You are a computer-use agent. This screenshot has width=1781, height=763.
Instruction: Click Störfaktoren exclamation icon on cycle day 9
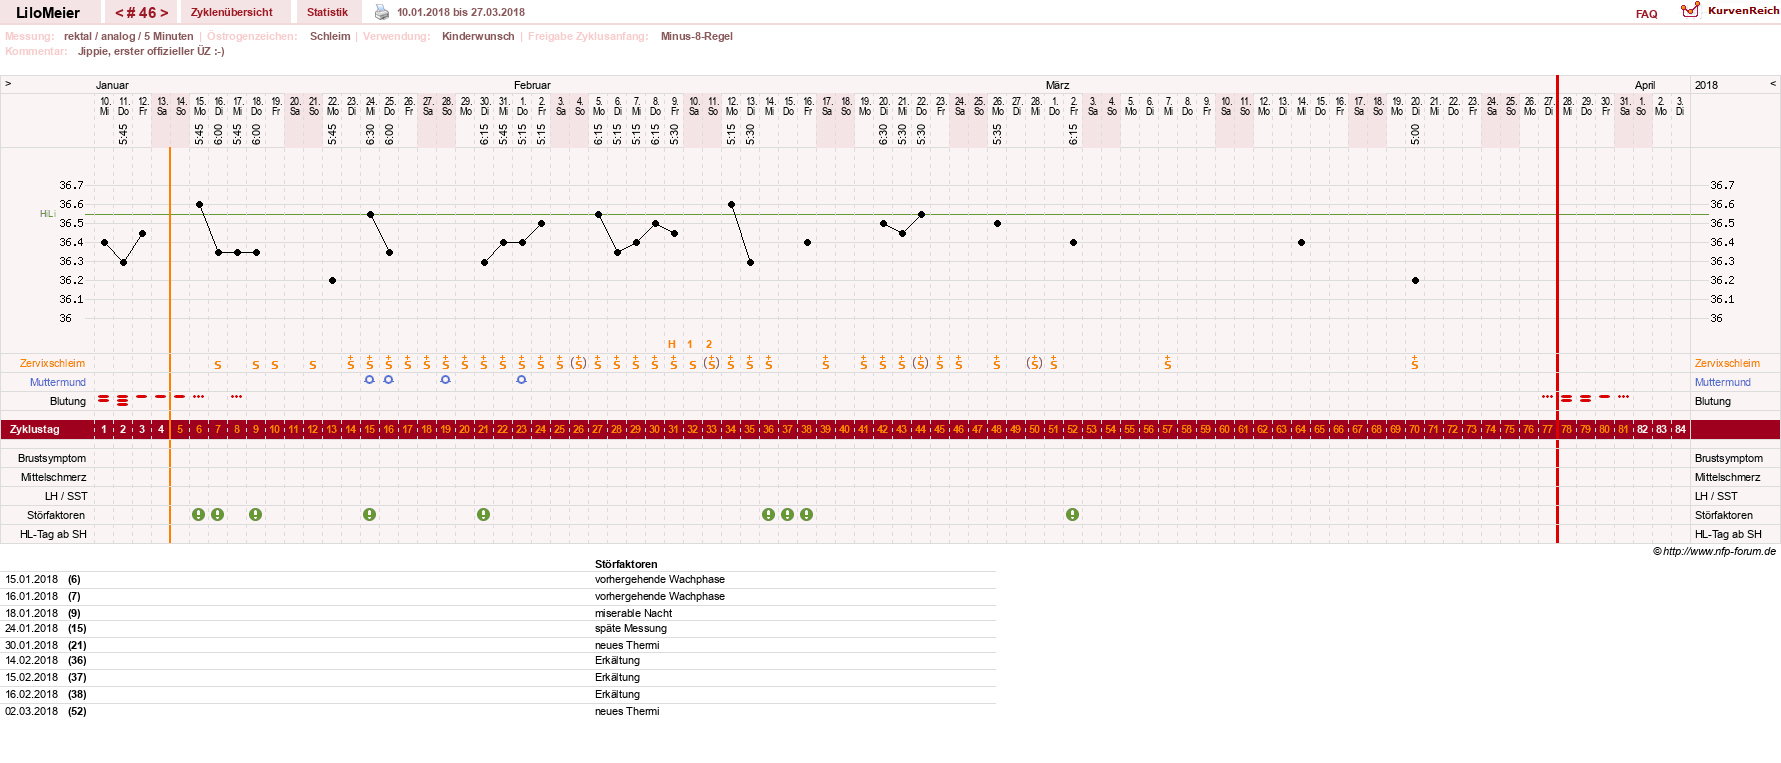pyautogui.click(x=256, y=514)
